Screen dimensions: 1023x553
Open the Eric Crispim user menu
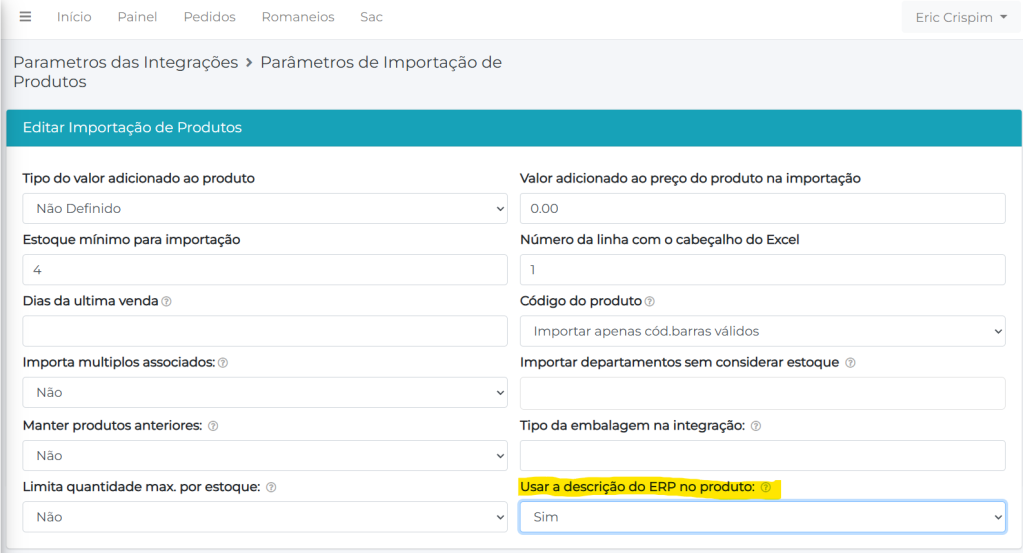960,17
